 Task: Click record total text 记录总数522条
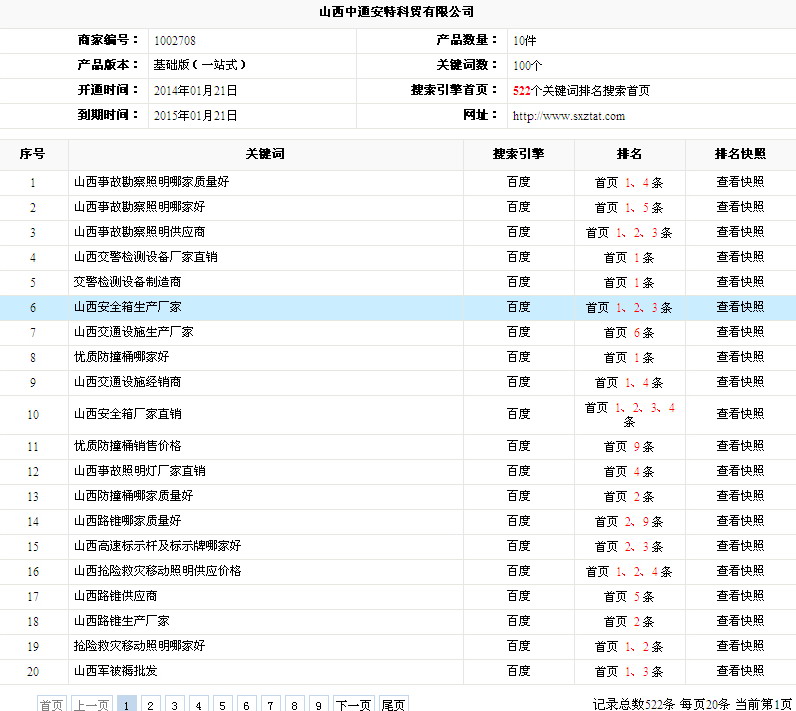click(x=634, y=704)
